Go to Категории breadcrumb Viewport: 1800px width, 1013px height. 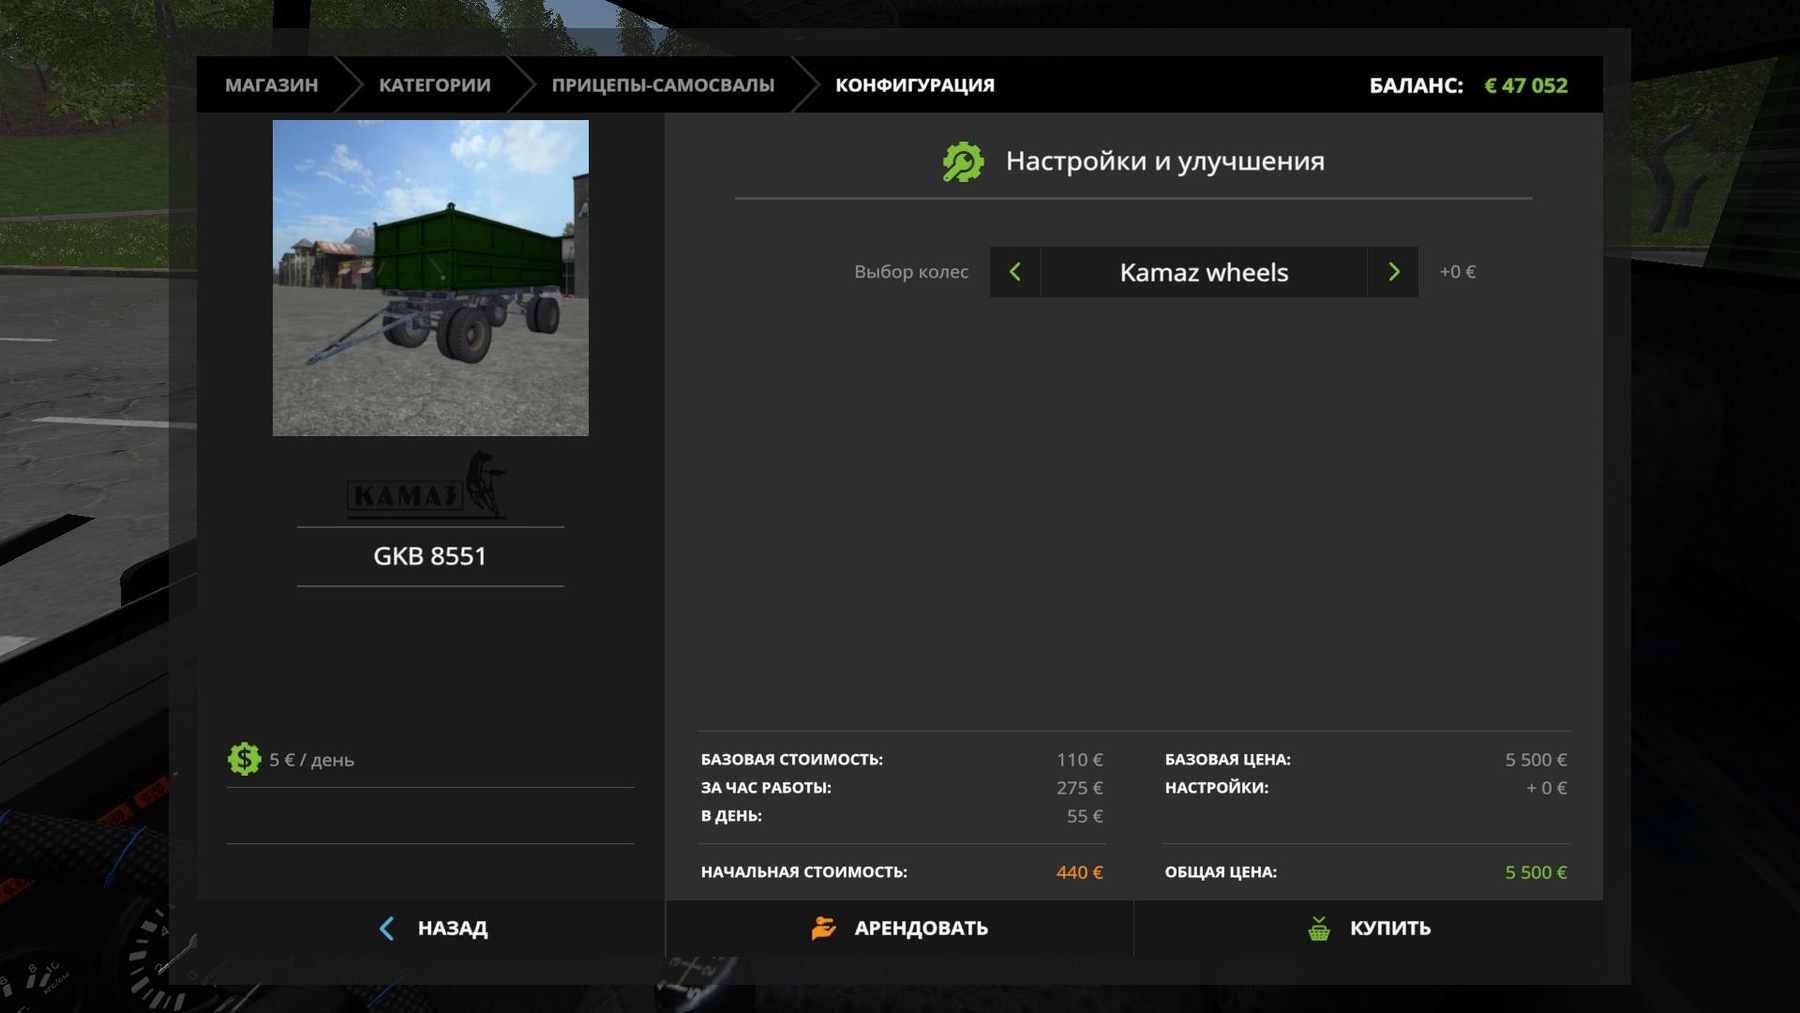tap(434, 85)
